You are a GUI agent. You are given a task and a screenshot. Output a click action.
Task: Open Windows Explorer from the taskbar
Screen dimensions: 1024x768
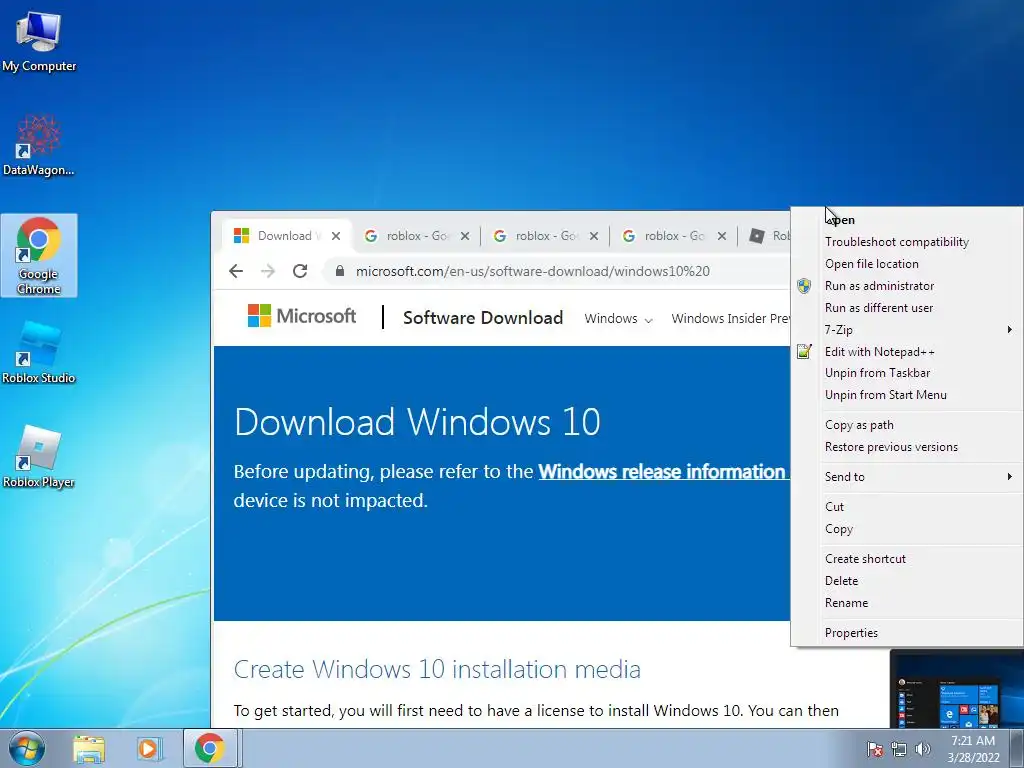[x=89, y=749]
